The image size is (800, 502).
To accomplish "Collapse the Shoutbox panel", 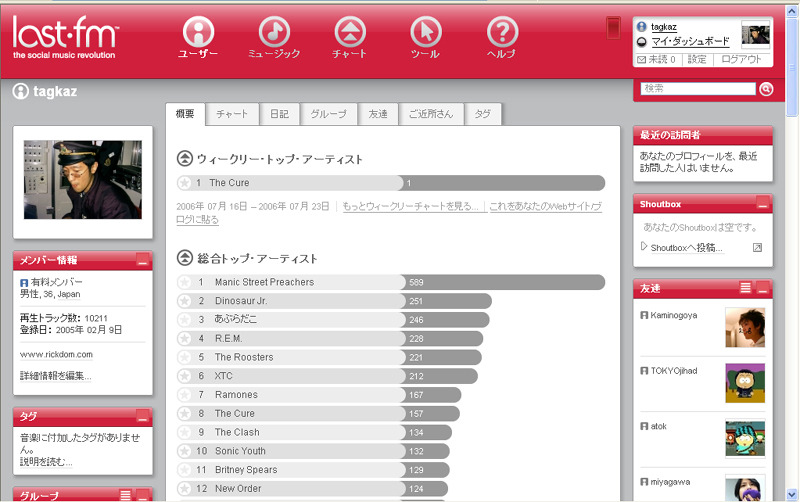I will pyautogui.click(x=763, y=205).
